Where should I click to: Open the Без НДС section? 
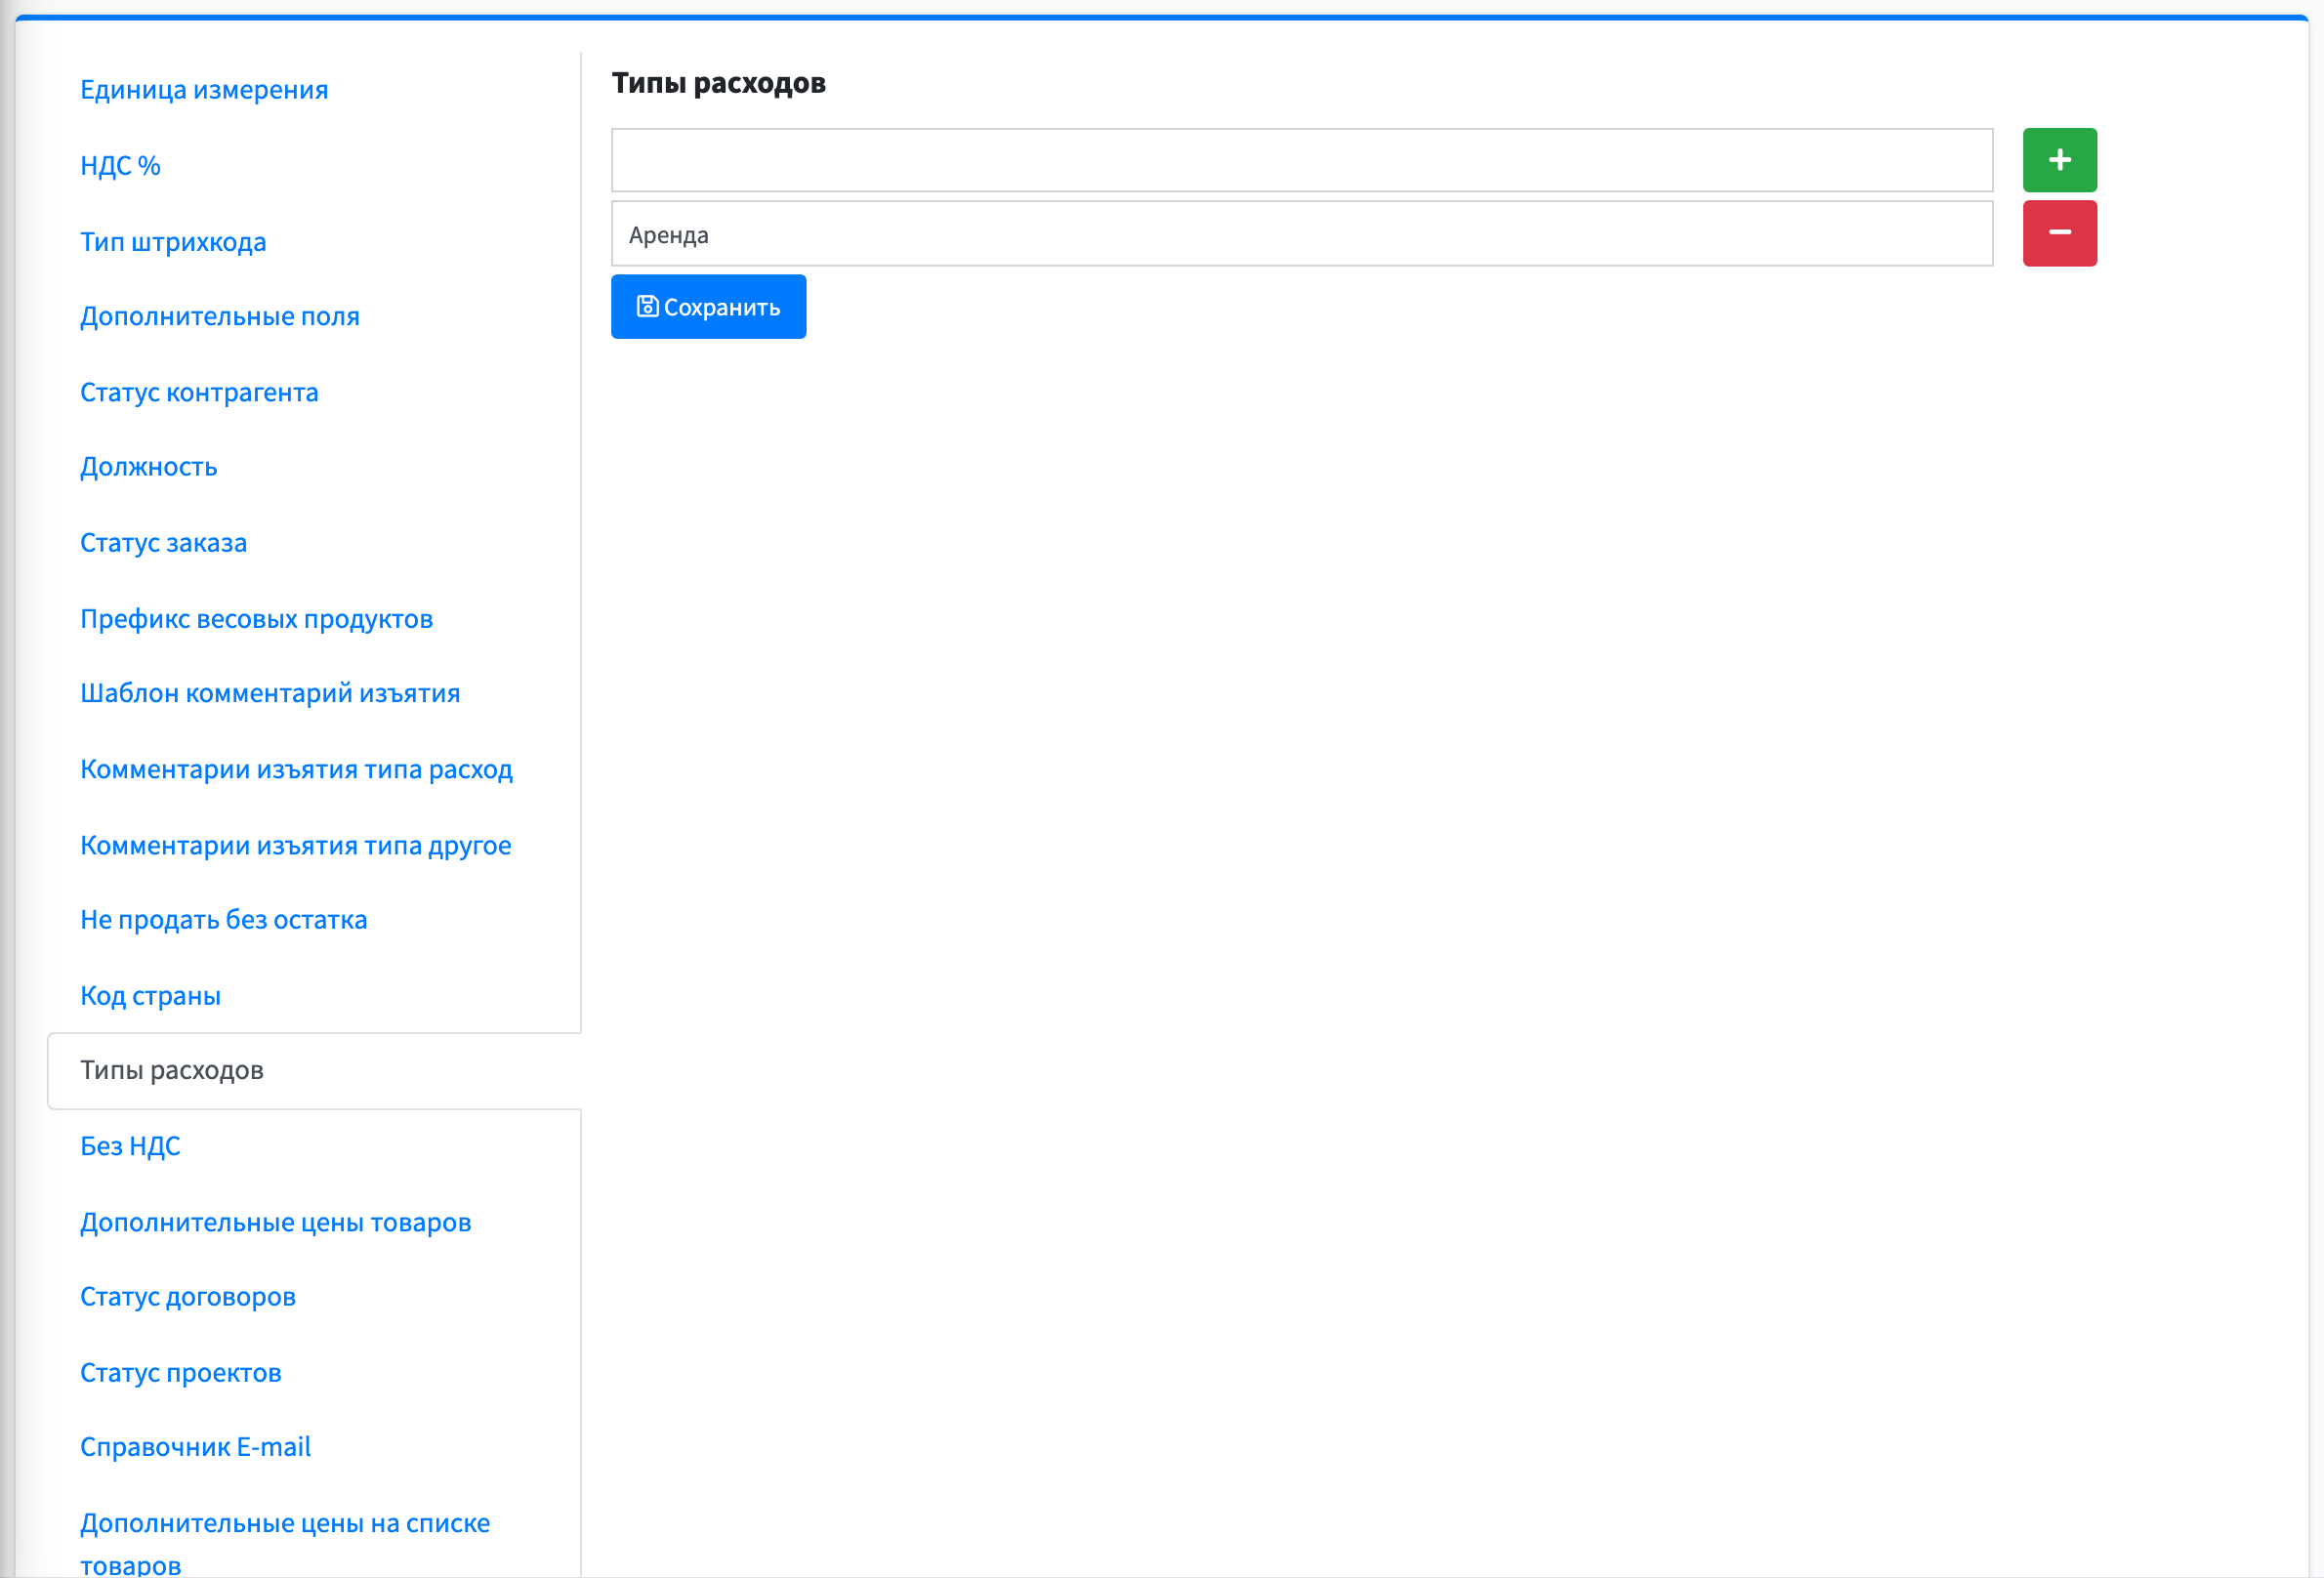coord(130,1146)
